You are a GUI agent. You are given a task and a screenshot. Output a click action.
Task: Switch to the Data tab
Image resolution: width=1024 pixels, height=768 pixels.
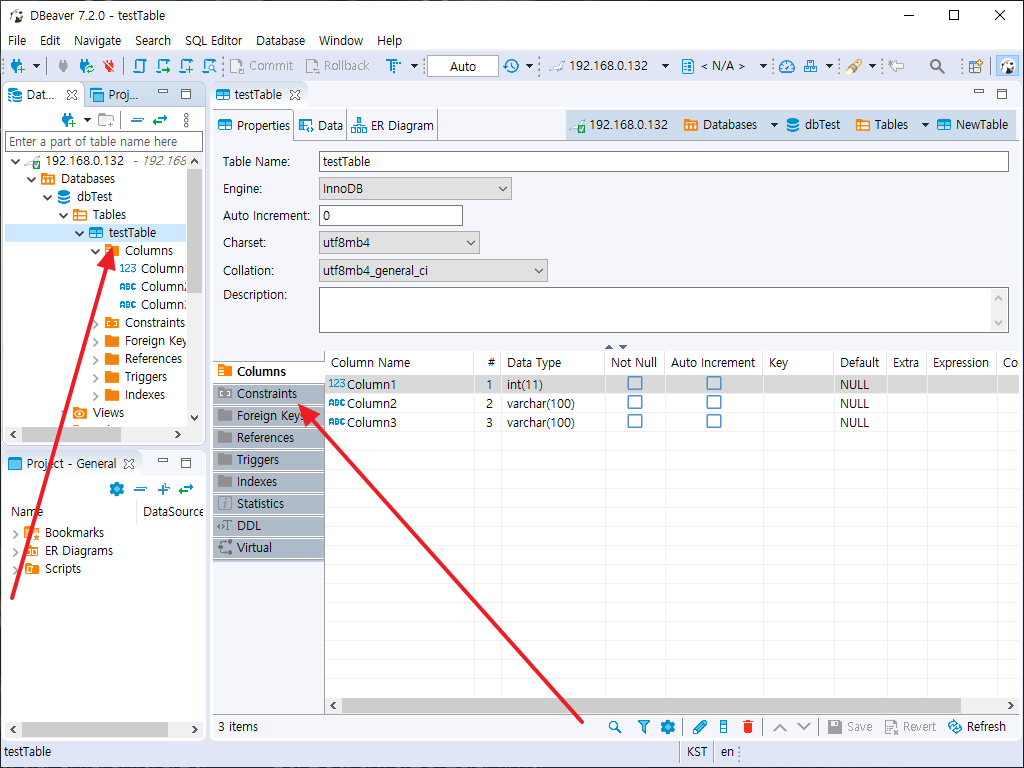tap(321, 125)
